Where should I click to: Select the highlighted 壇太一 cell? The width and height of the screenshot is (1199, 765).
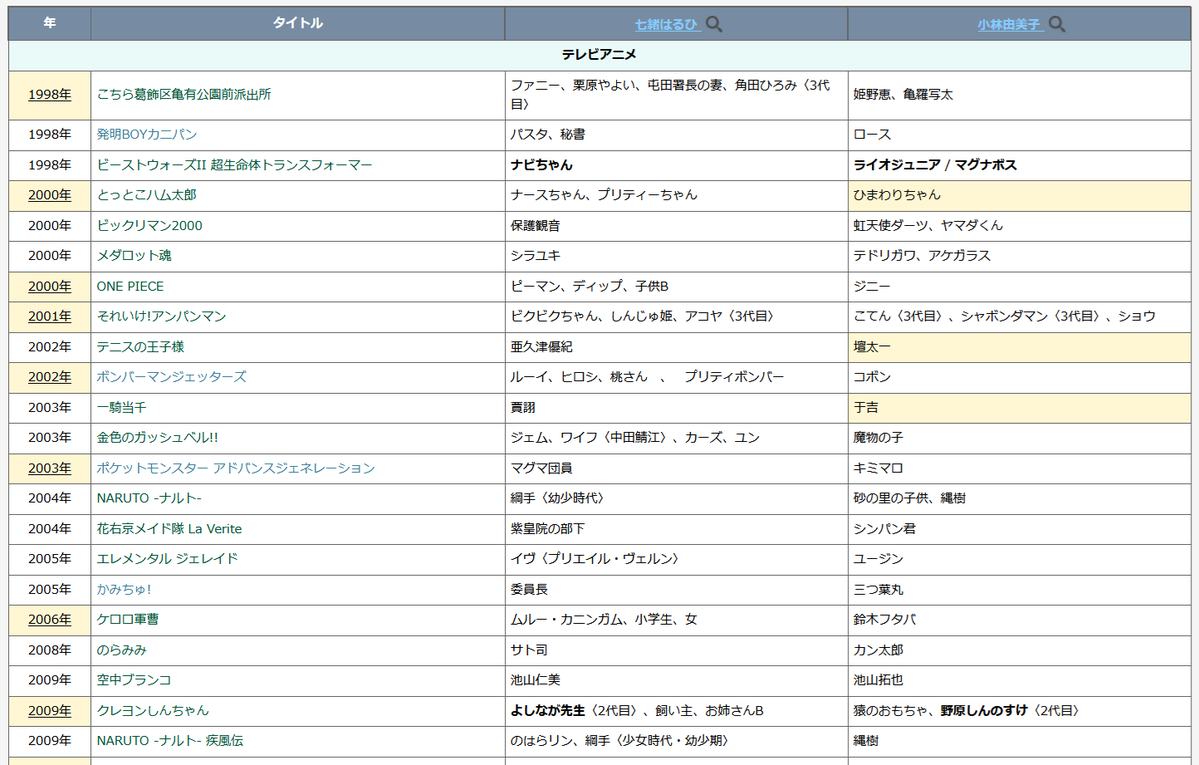(x=1019, y=347)
